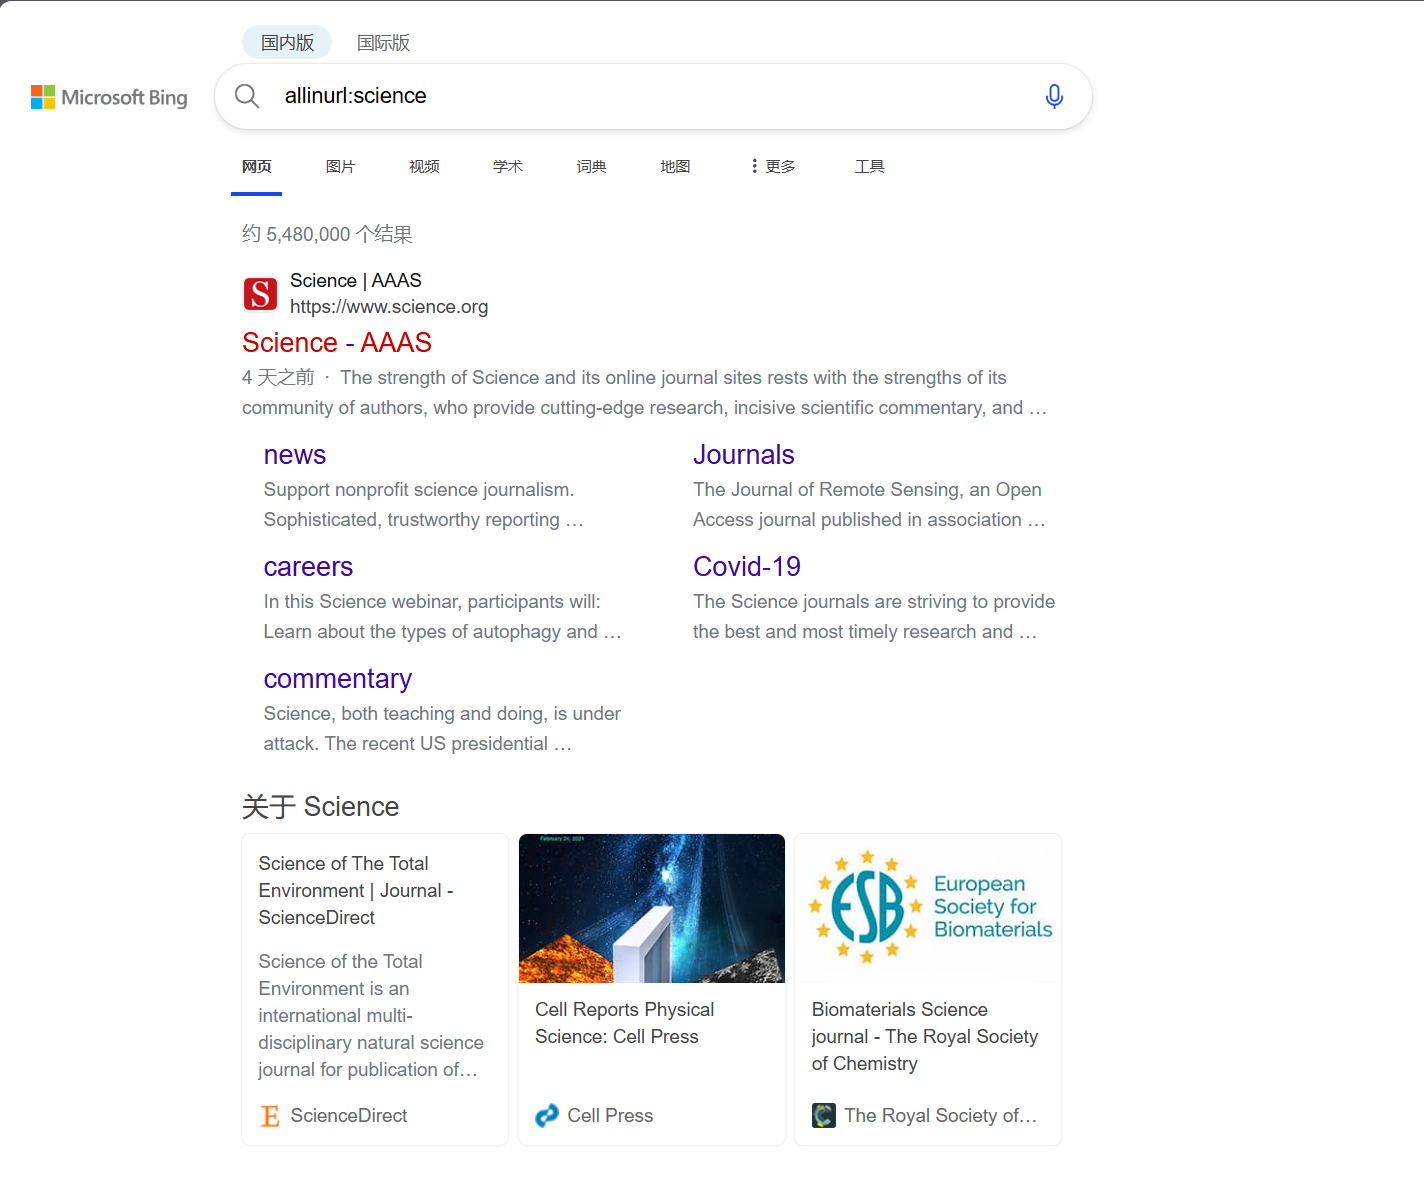Viewport: 1424px width, 1184px height.
Task: Select the 视频 videos tab
Action: 424,166
